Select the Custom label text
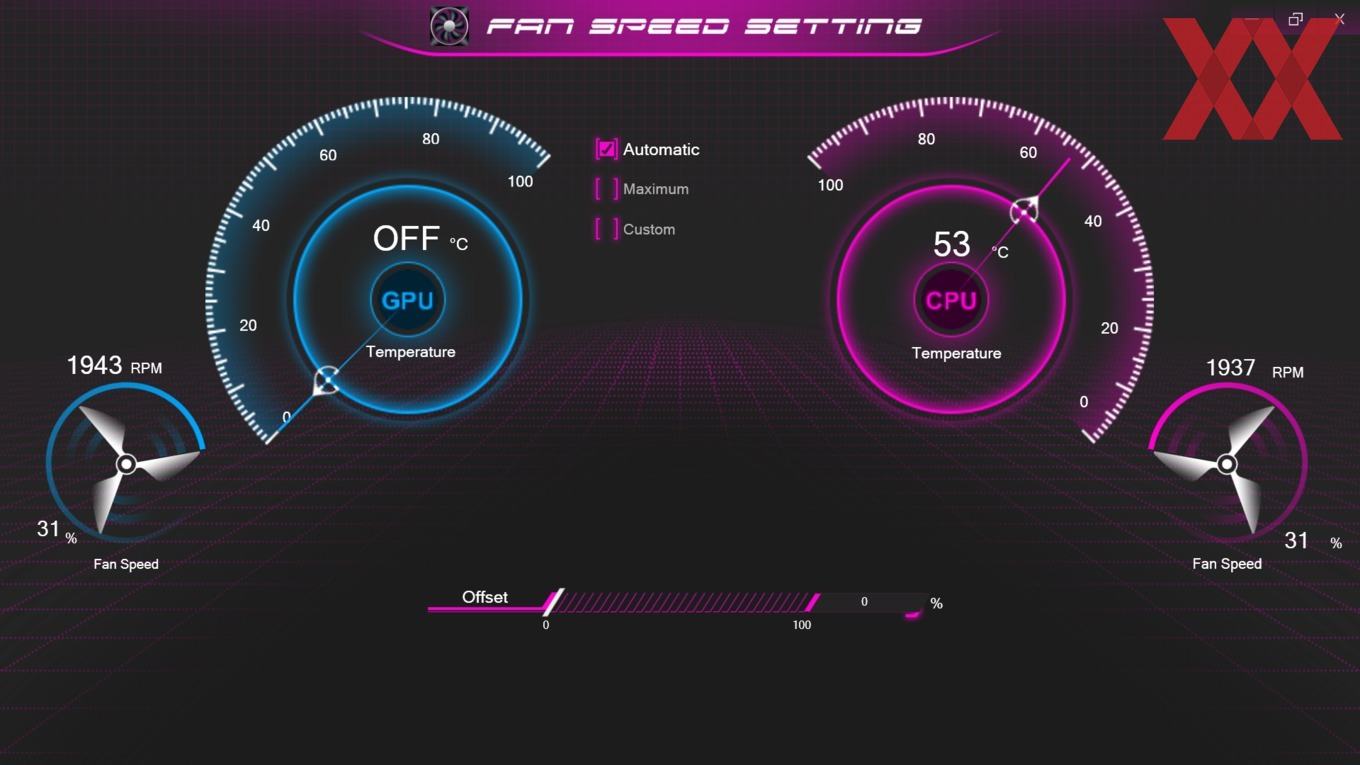The width and height of the screenshot is (1360, 765). point(649,229)
